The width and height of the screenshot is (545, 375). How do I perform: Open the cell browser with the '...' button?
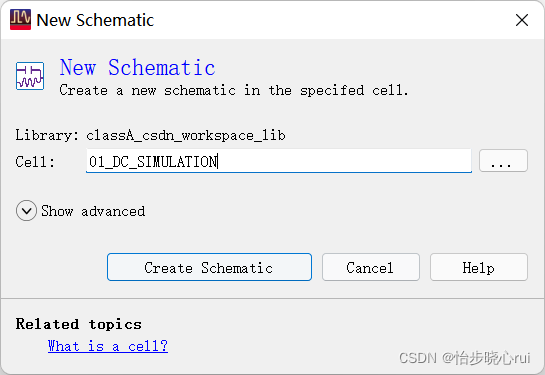[x=503, y=161]
